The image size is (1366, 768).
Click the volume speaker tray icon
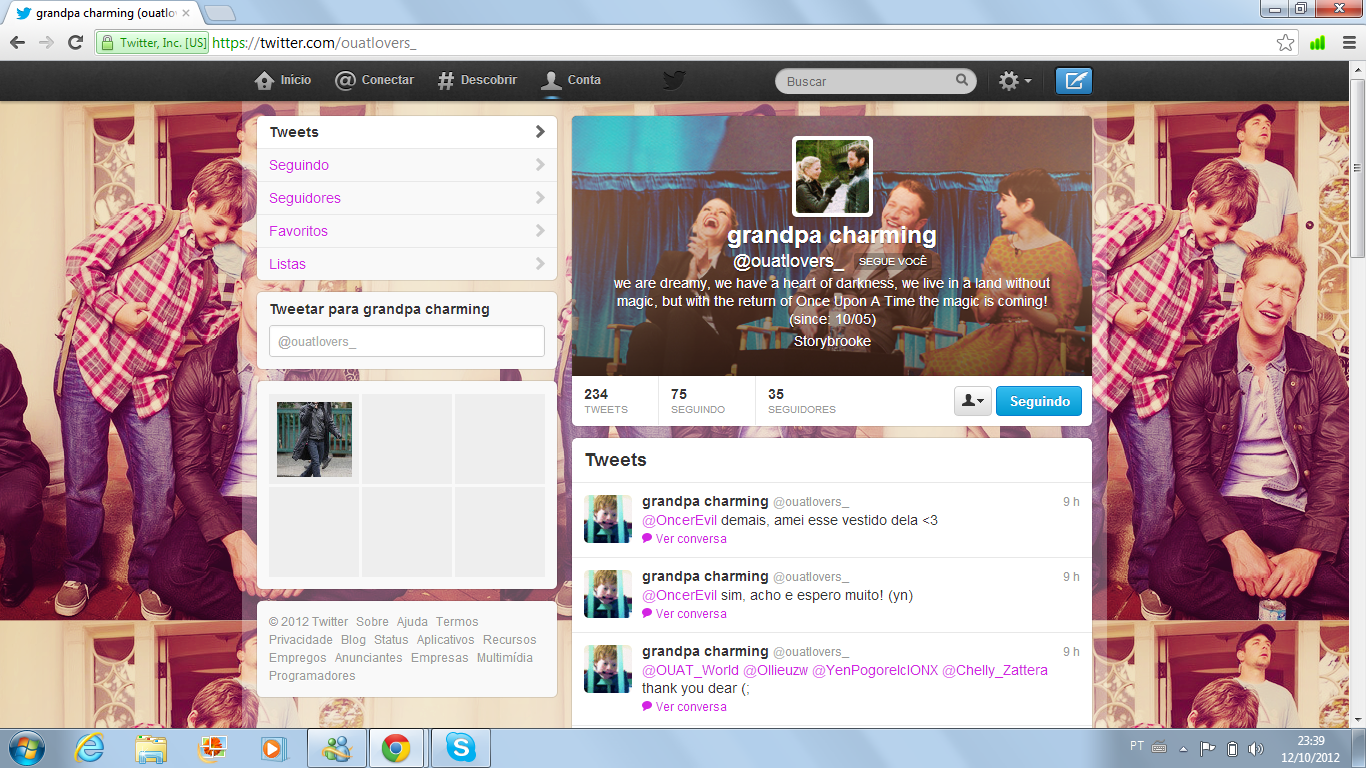1256,748
